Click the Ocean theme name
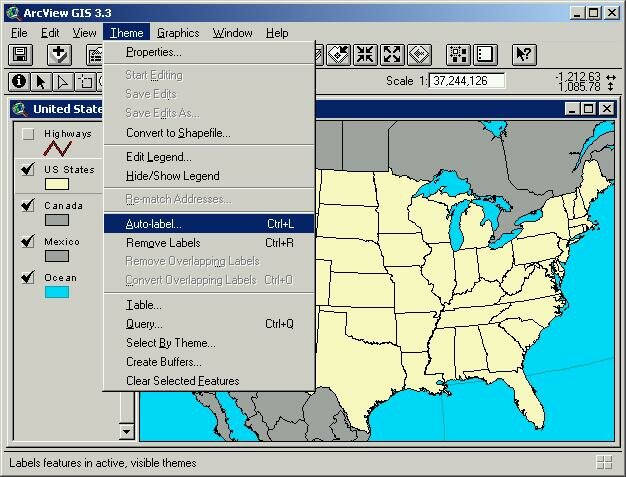The image size is (626, 477). point(60,277)
